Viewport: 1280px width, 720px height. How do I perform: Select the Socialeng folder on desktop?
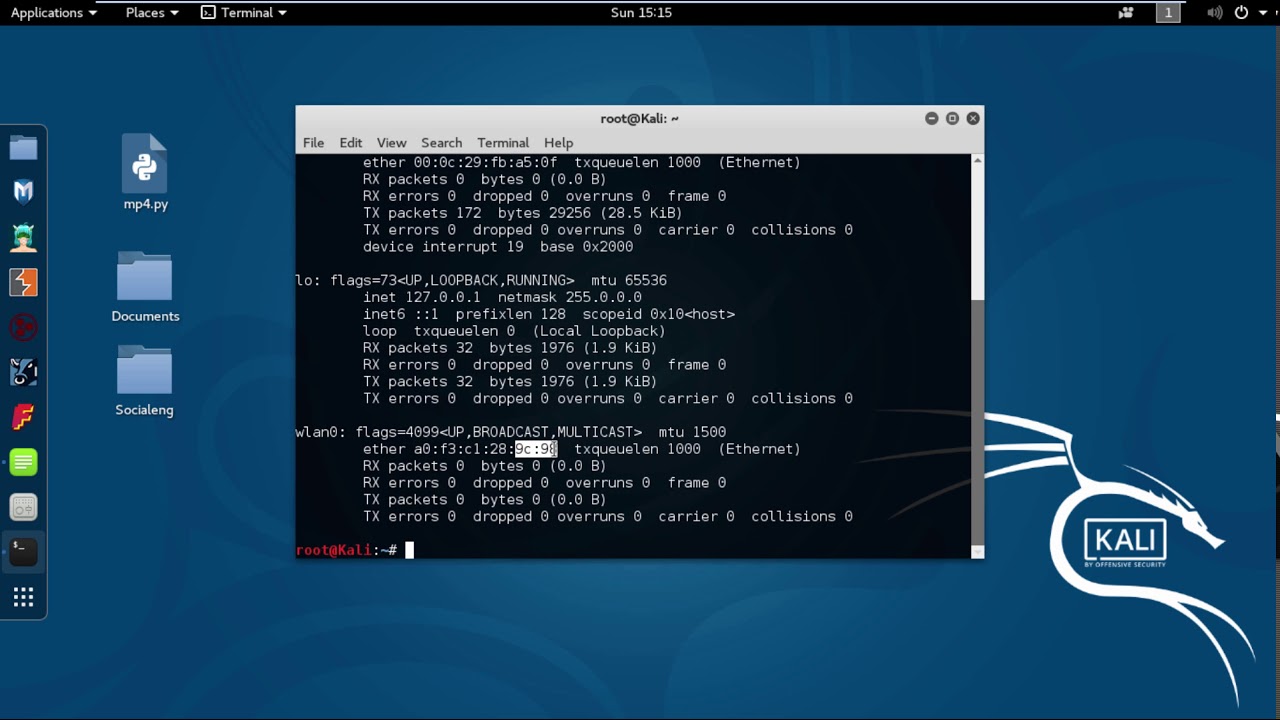click(x=145, y=380)
